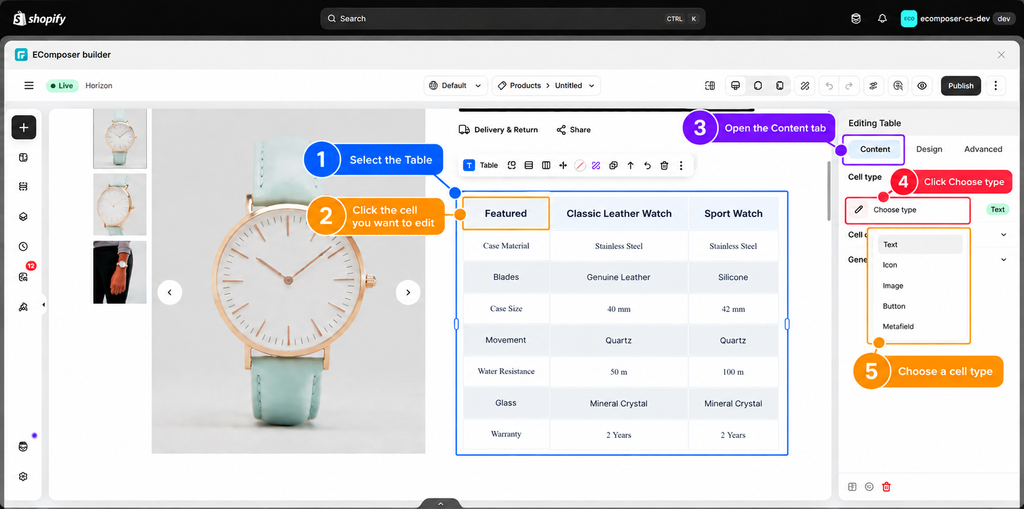Viewport: 1024px width, 509px height.
Task: Select Button cell type option
Action: pyautogui.click(x=920, y=306)
